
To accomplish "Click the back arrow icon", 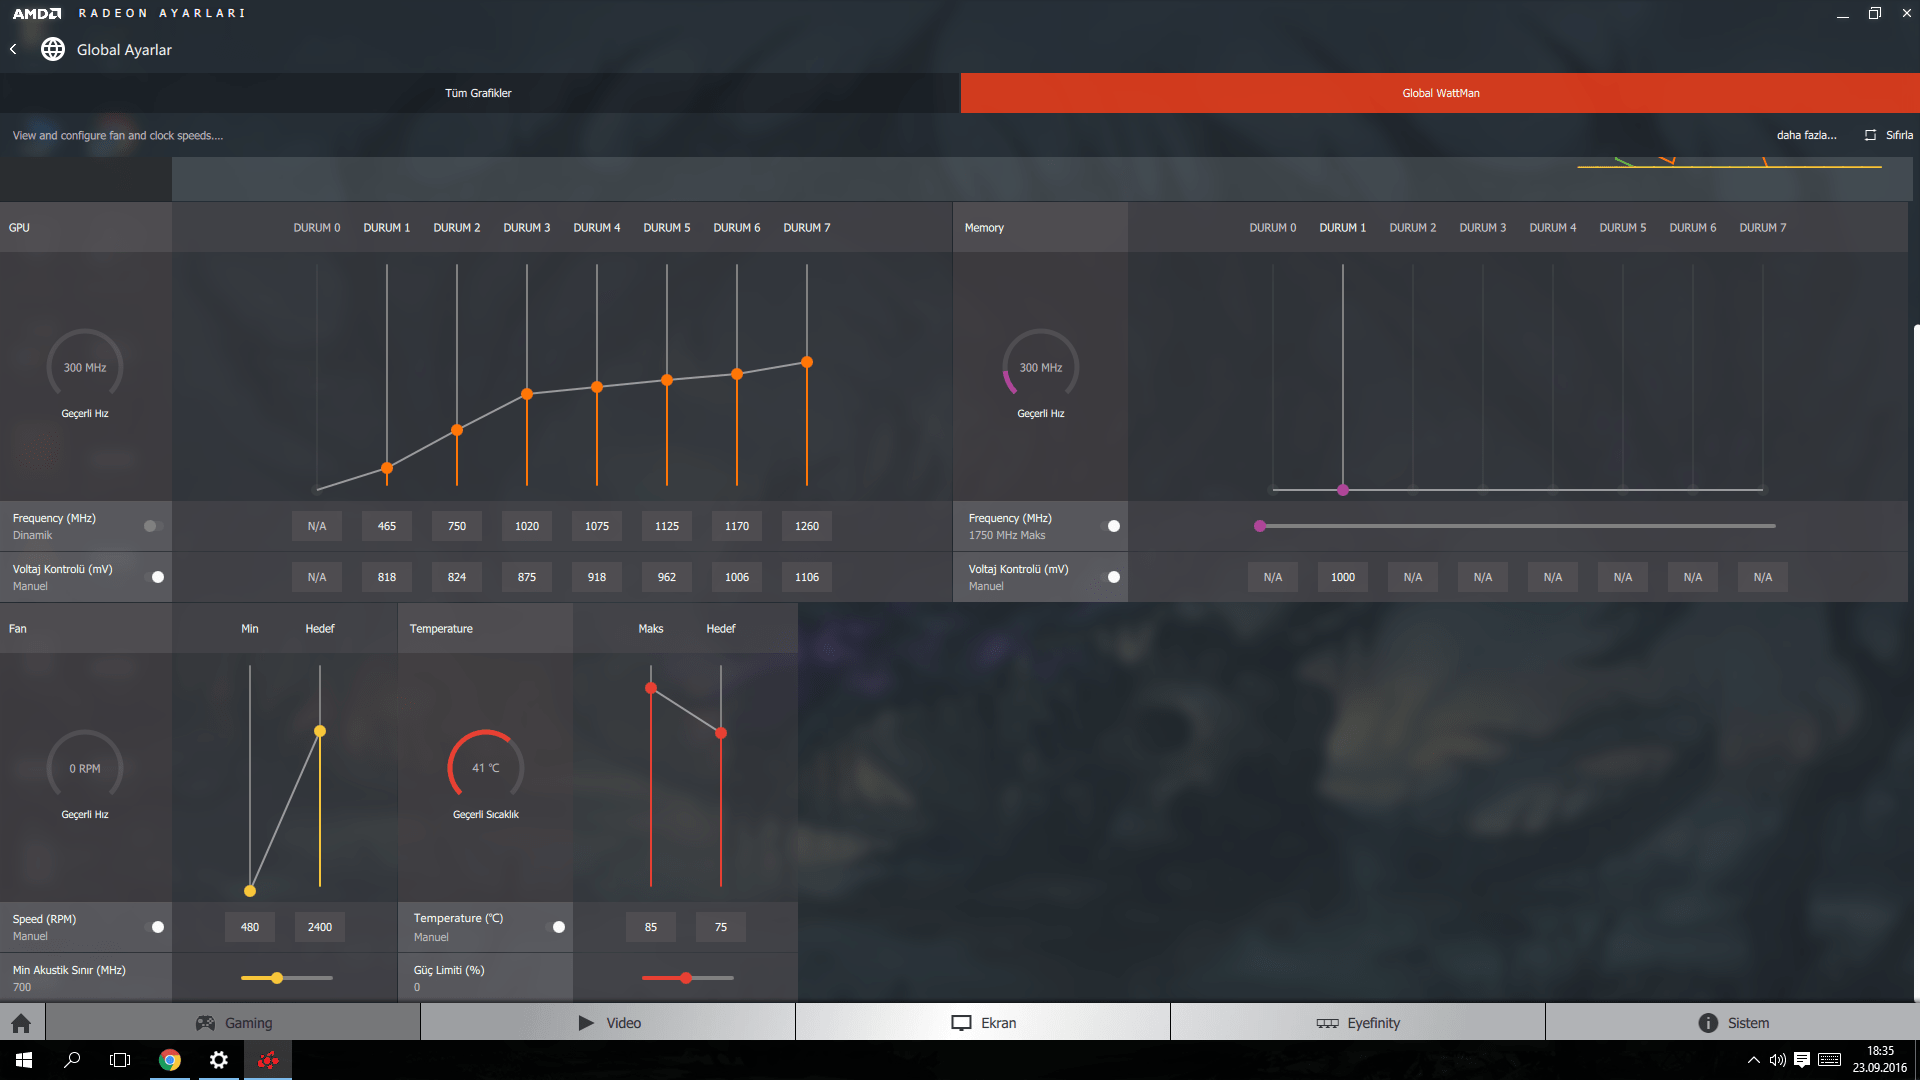I will point(13,49).
